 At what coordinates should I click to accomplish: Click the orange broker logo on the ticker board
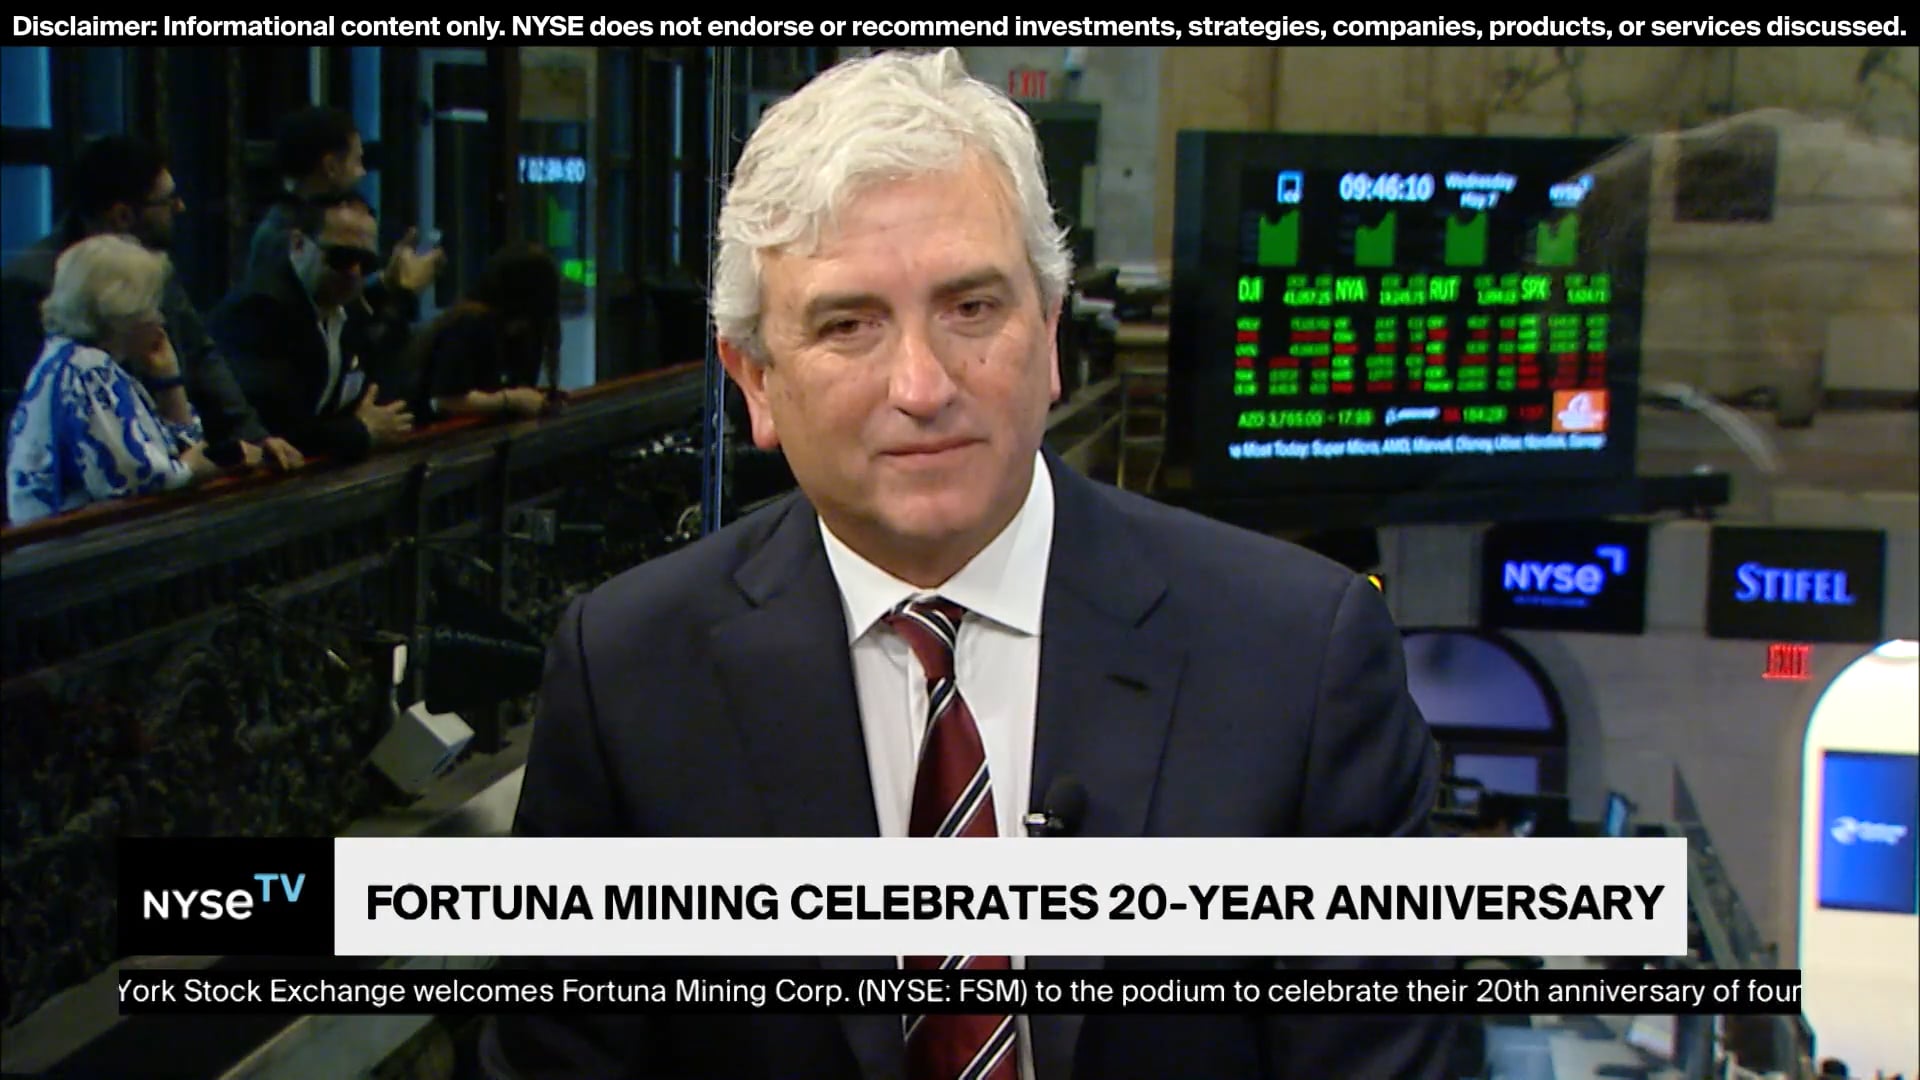pos(1581,415)
